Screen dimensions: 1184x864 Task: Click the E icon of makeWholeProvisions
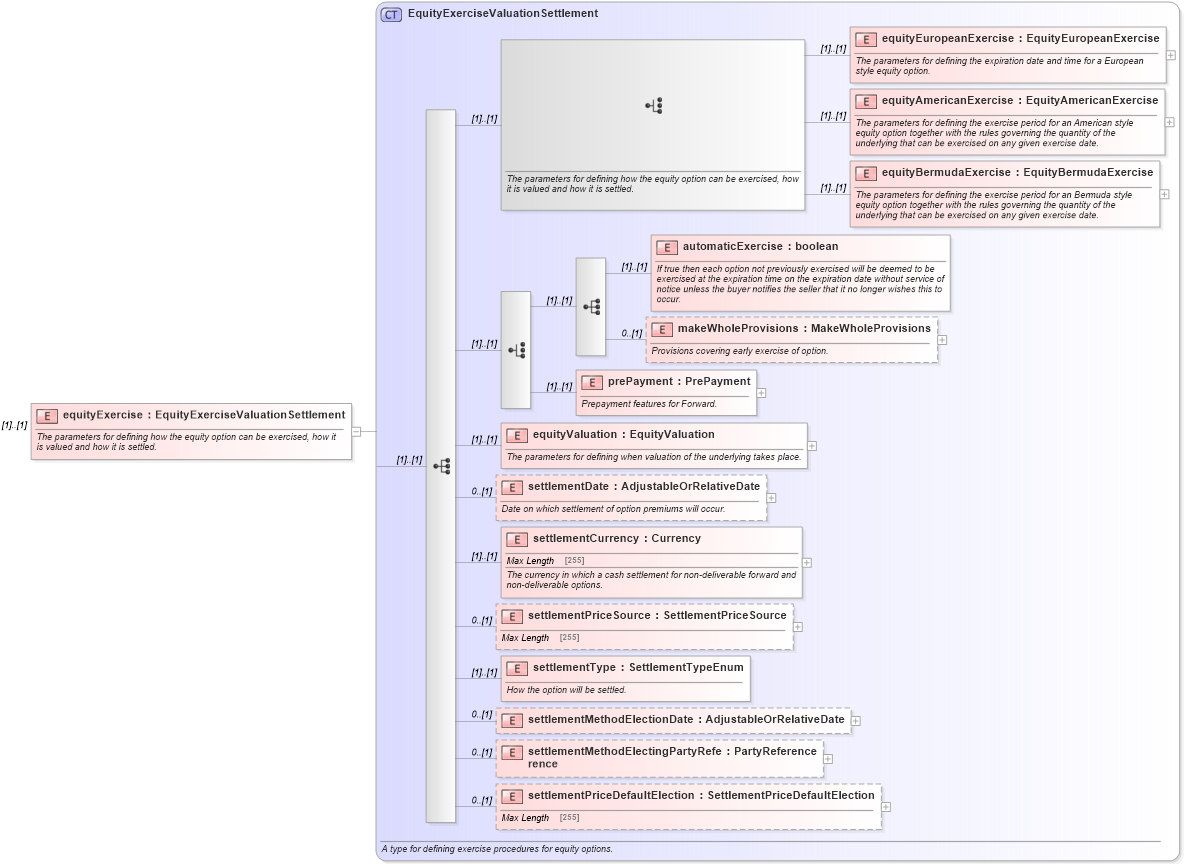click(x=661, y=329)
